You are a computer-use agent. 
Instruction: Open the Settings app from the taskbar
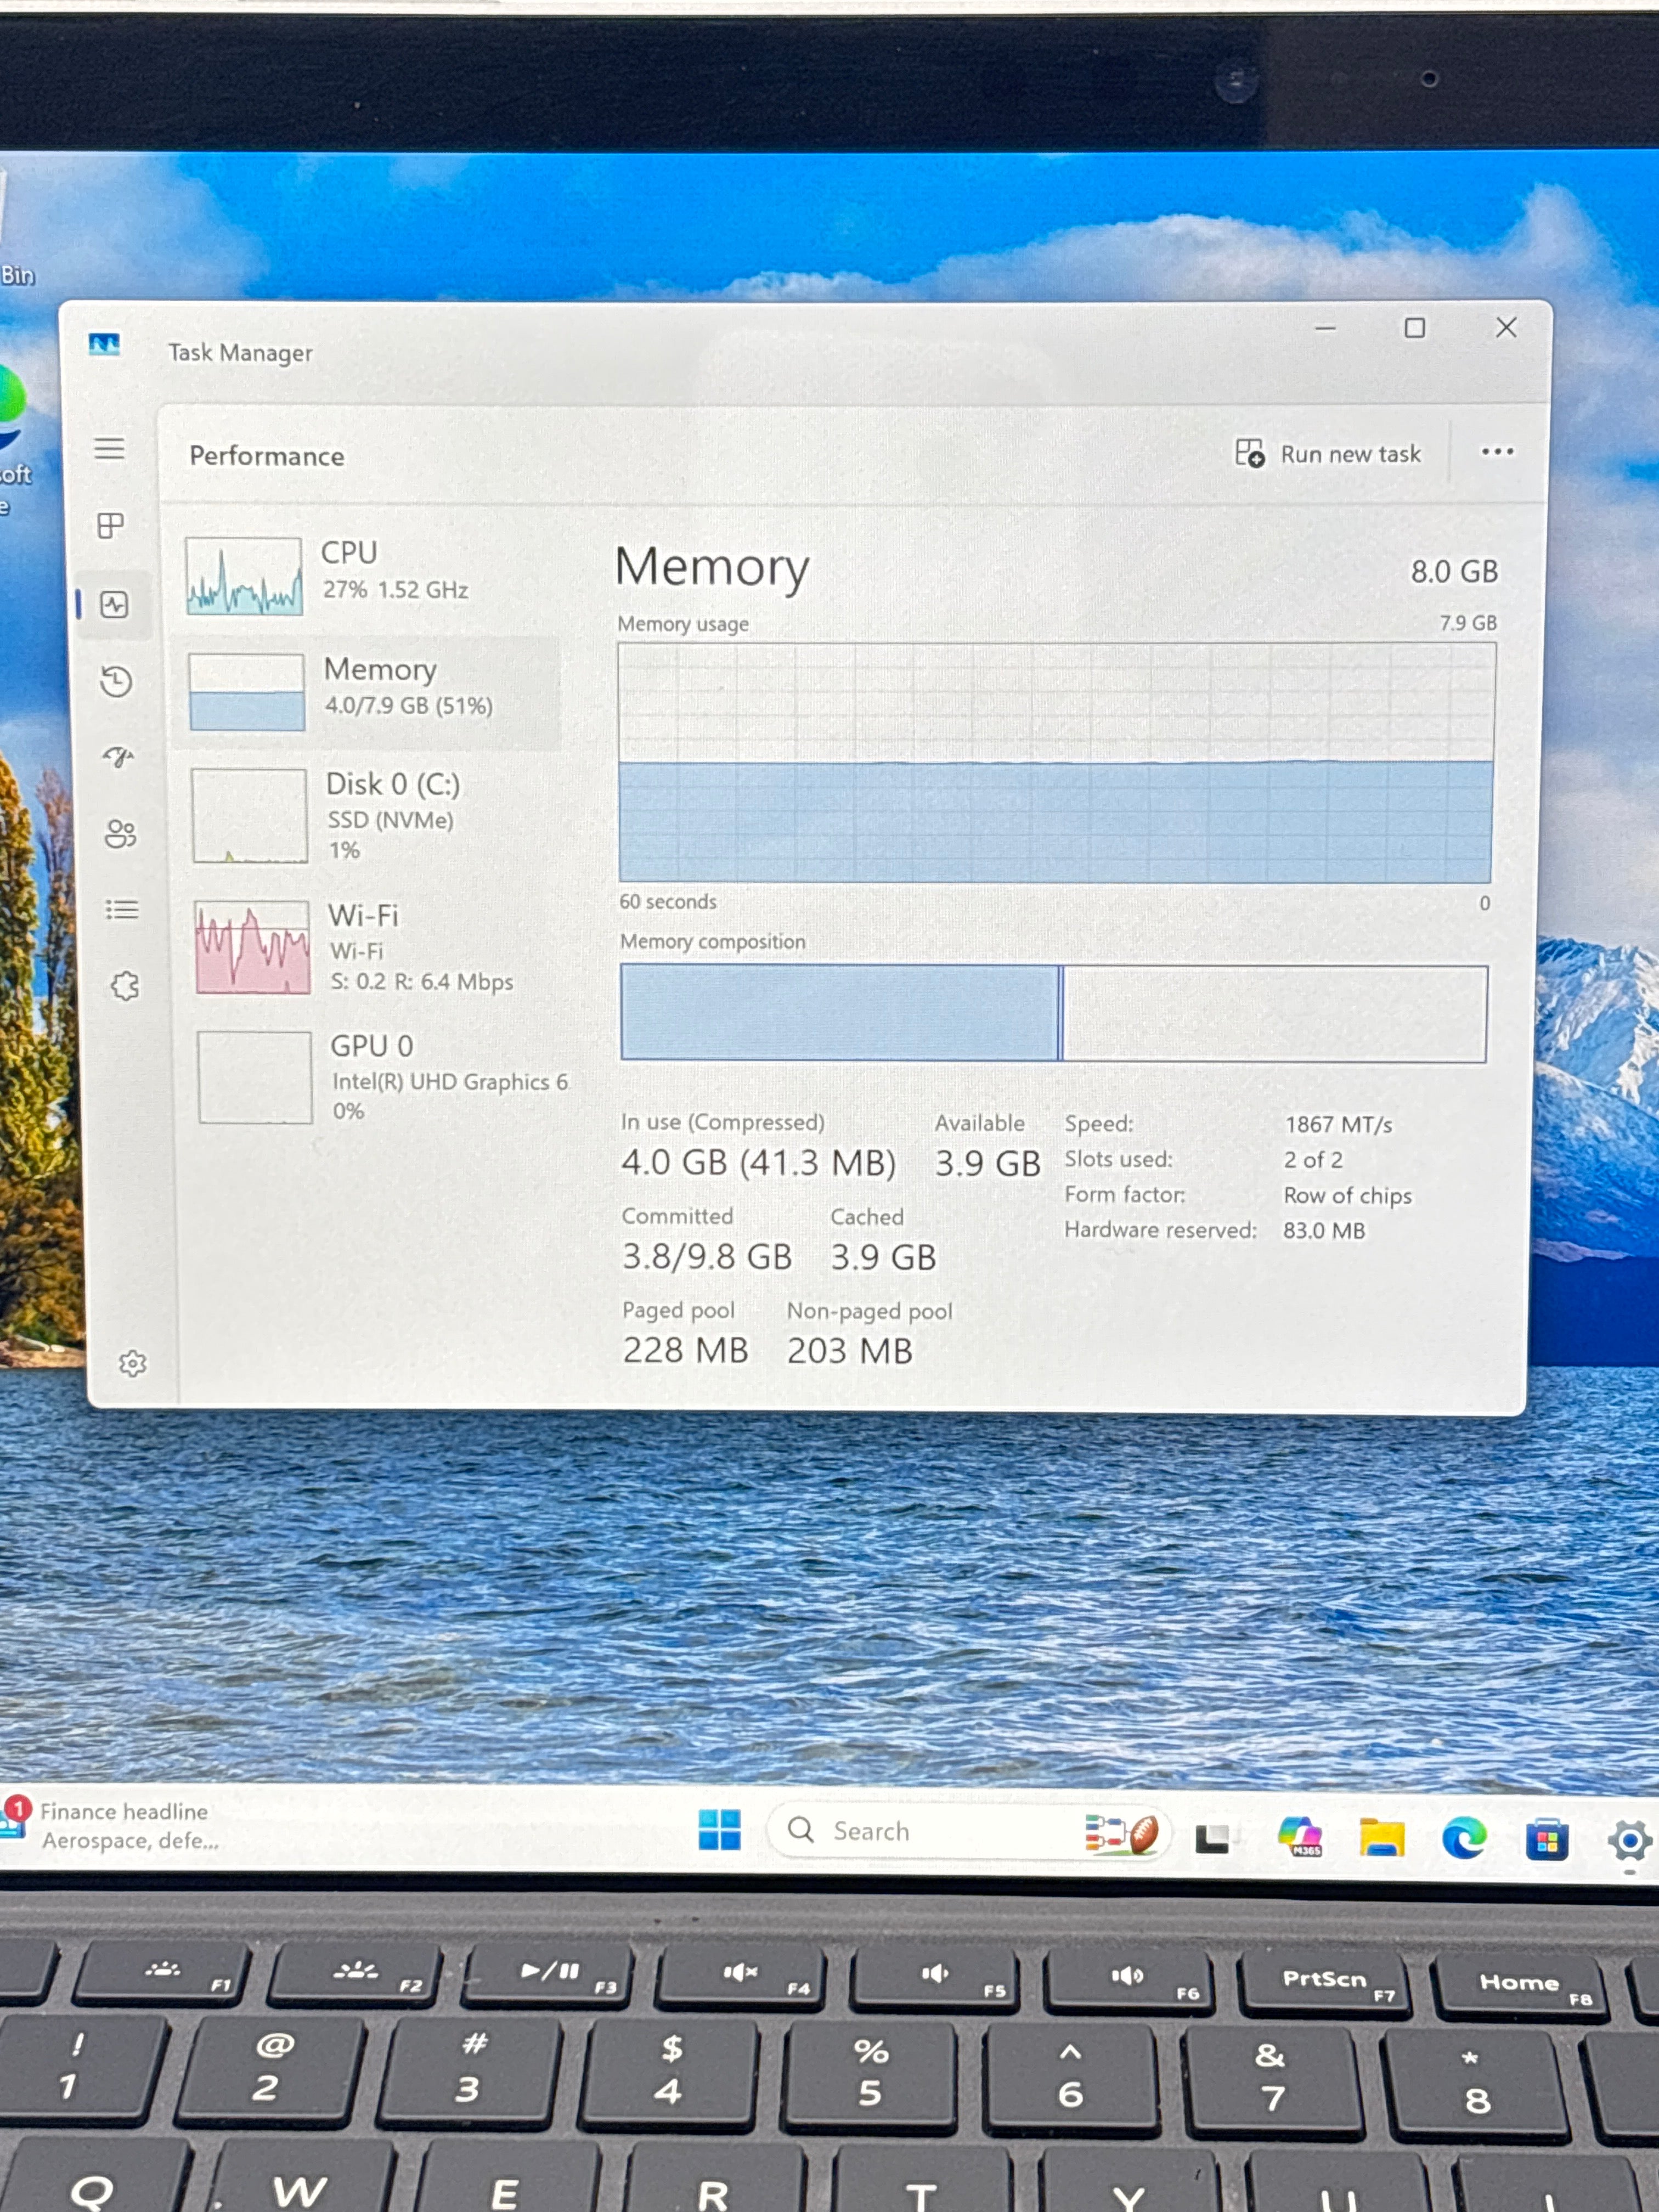[x=1630, y=1841]
